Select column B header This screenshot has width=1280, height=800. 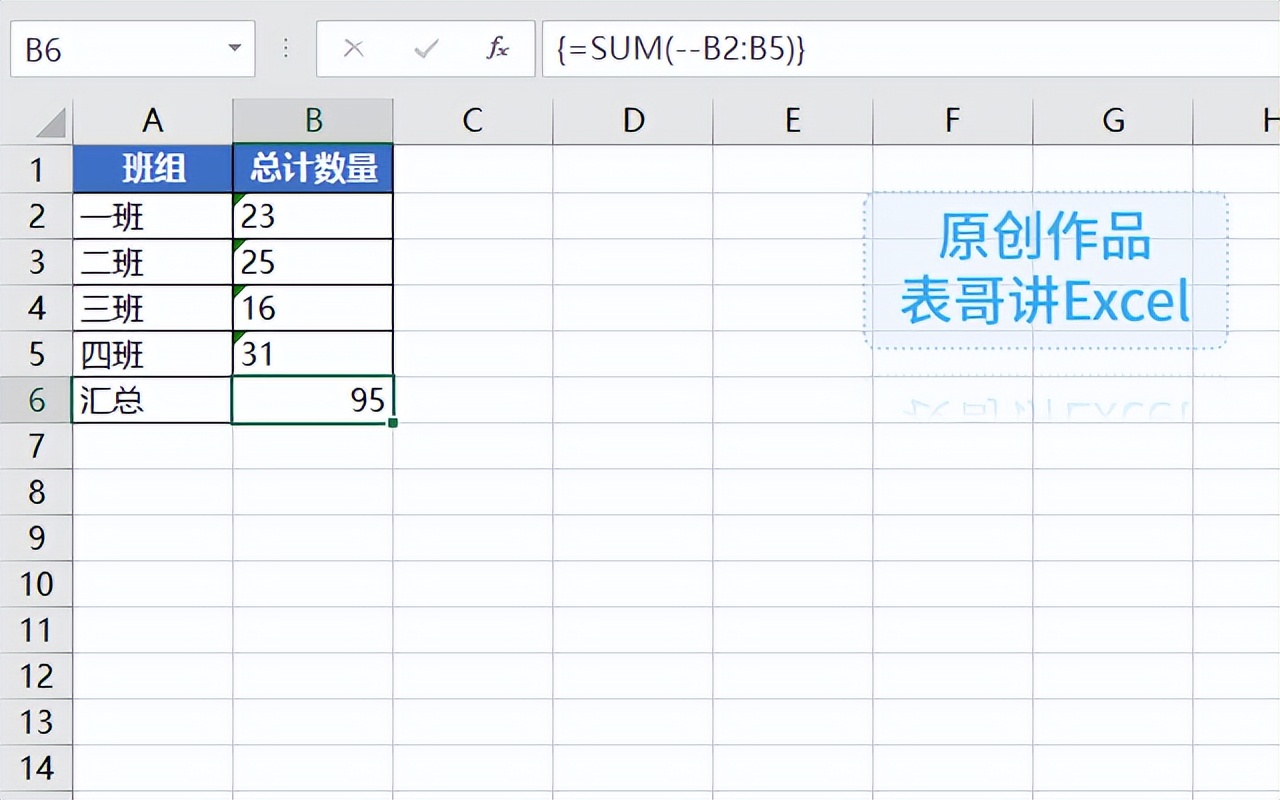point(313,121)
